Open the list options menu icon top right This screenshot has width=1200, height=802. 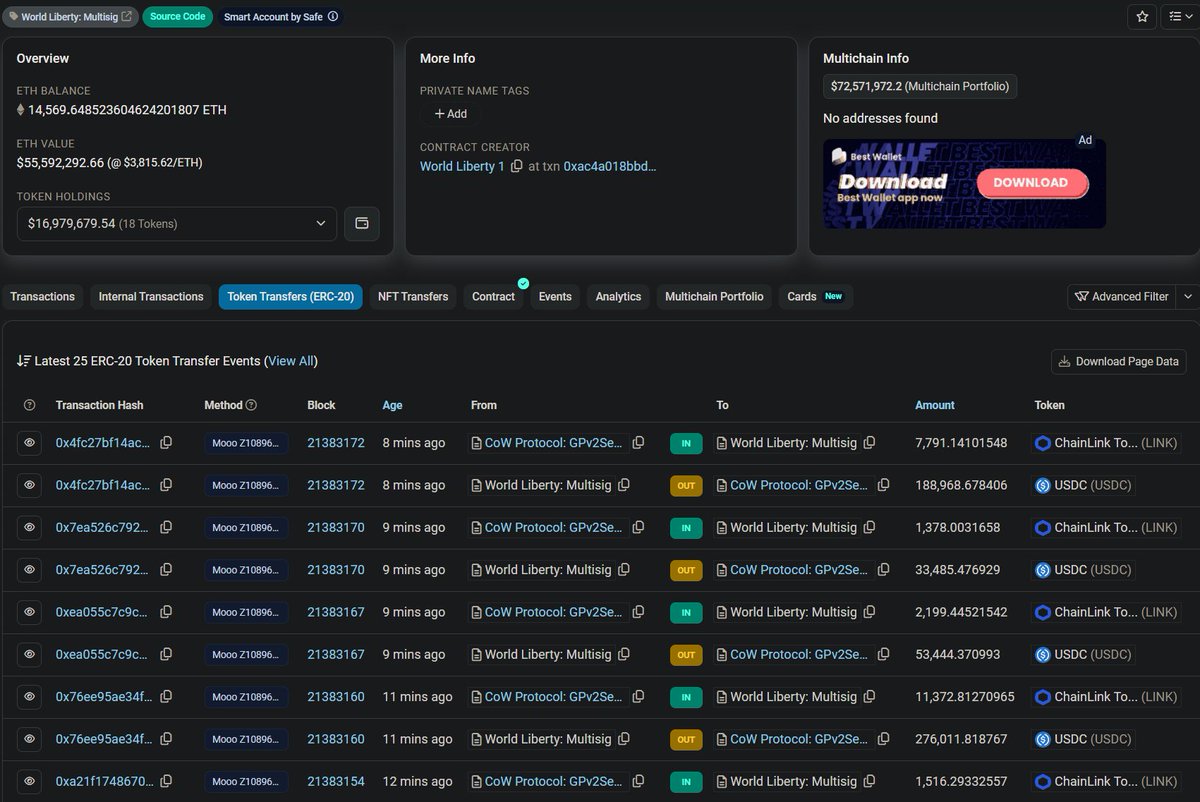point(1180,16)
